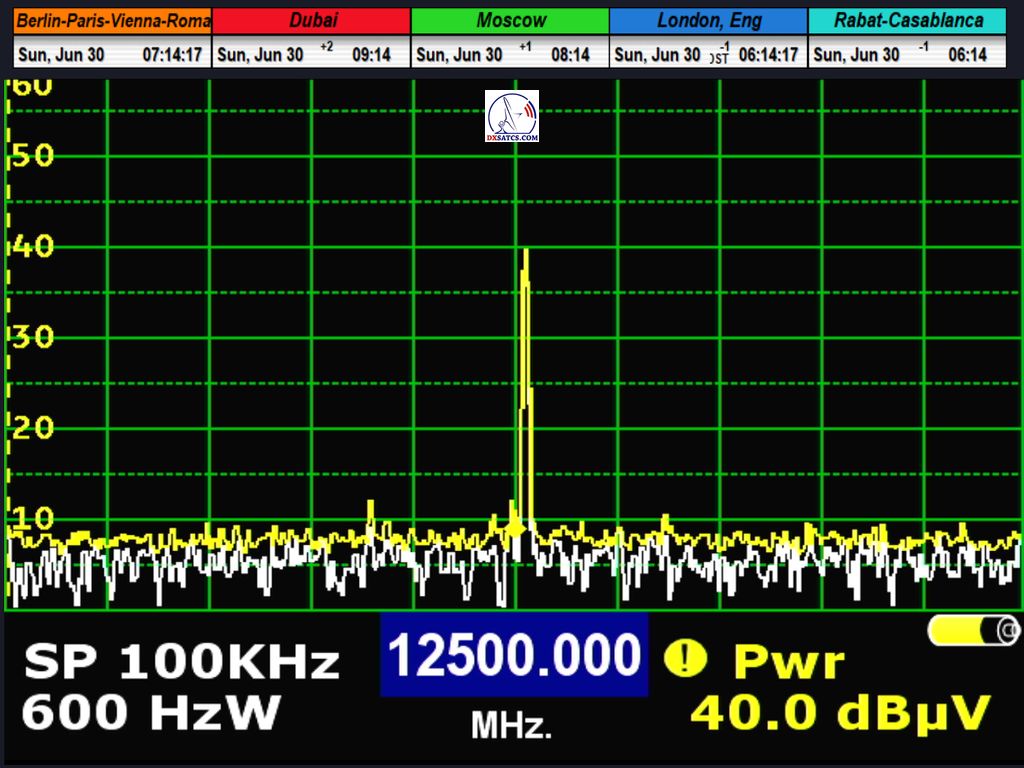
Task: Select the green Moscow clock header
Action: pyautogui.click(x=510, y=20)
